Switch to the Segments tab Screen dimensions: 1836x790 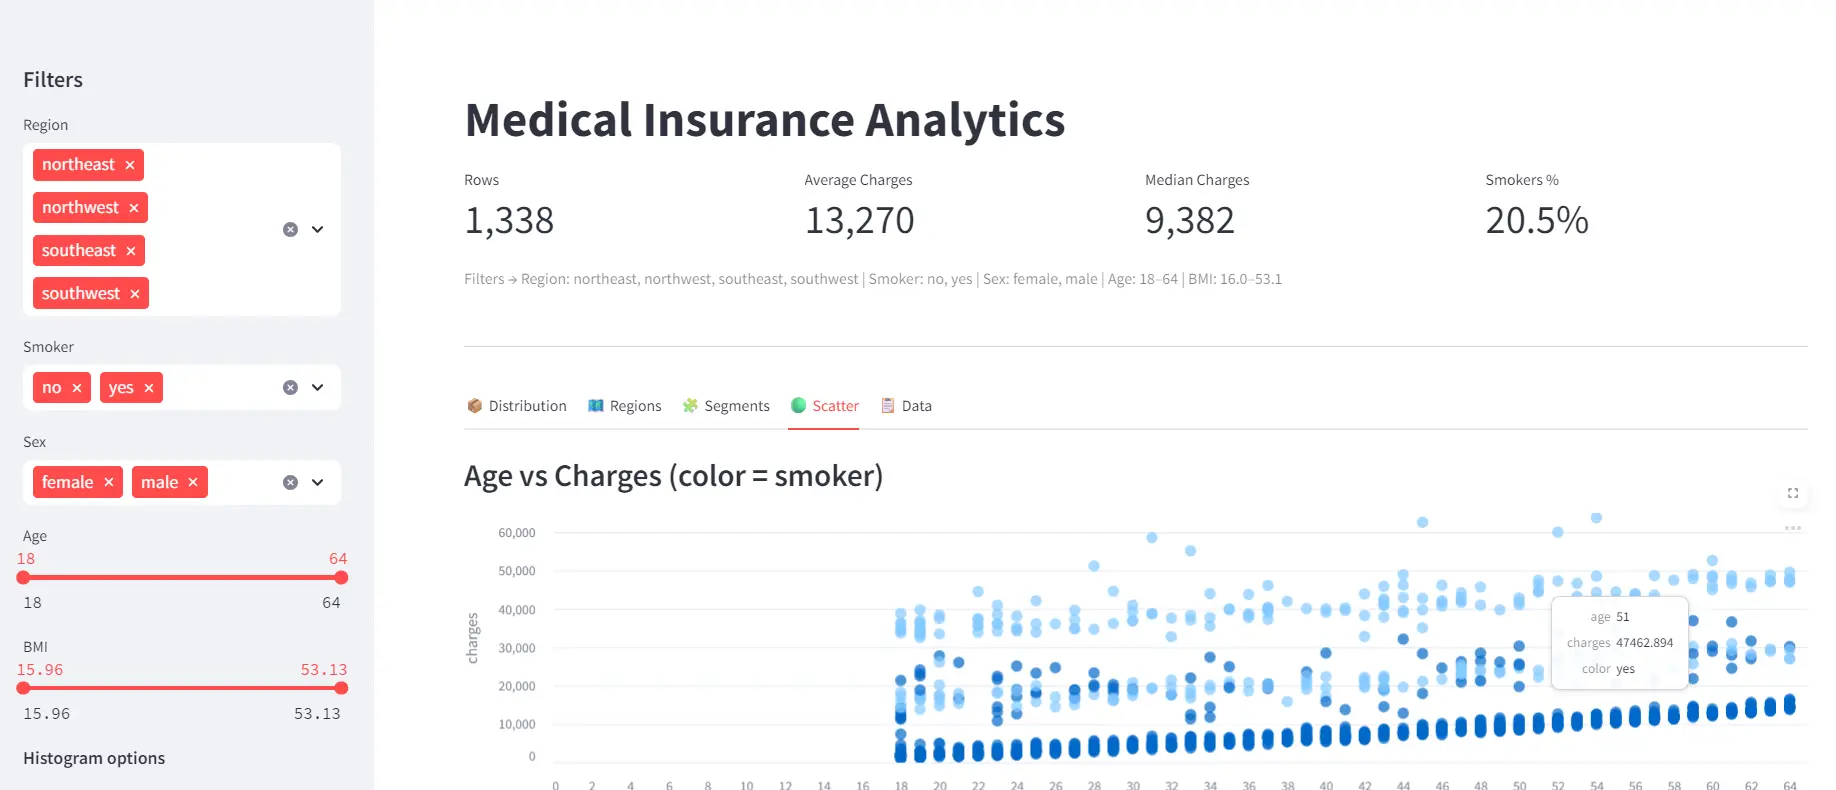coord(736,405)
